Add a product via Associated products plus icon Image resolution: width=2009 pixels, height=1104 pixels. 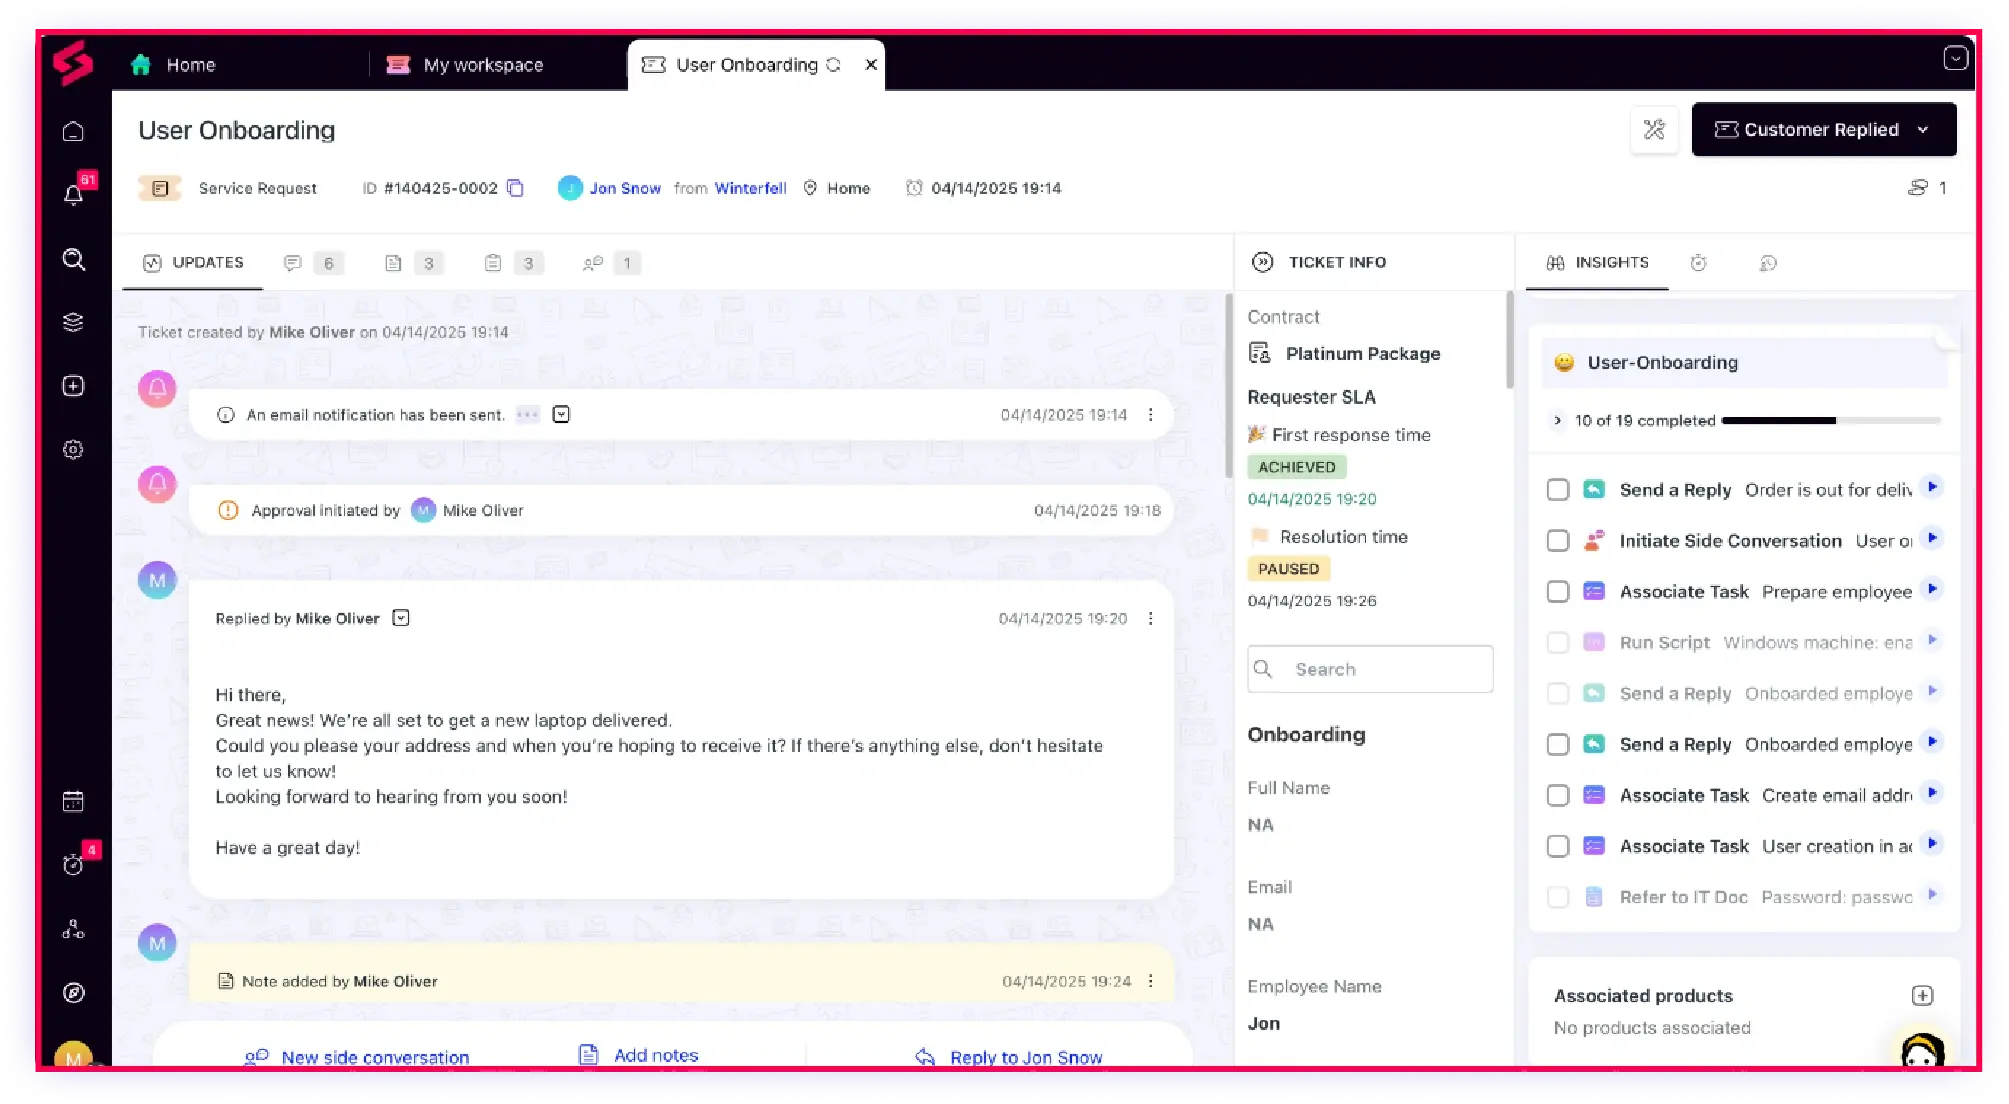1922,995
